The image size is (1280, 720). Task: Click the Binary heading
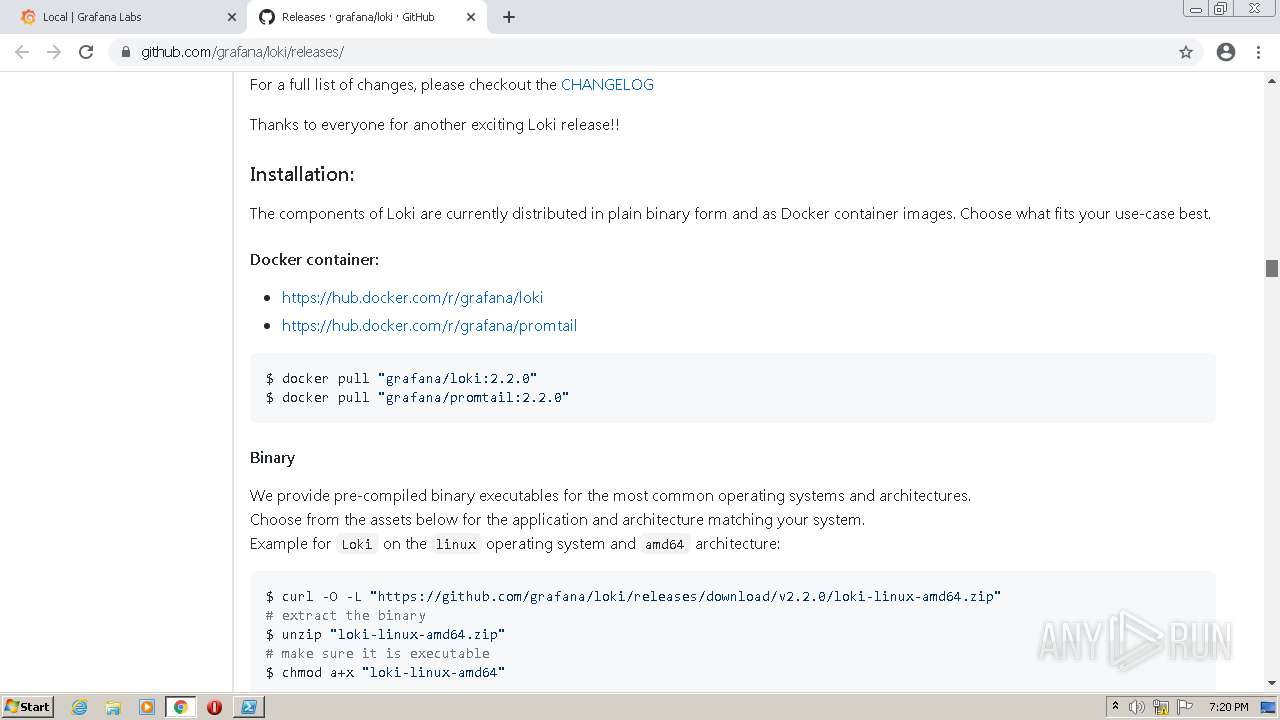point(272,457)
